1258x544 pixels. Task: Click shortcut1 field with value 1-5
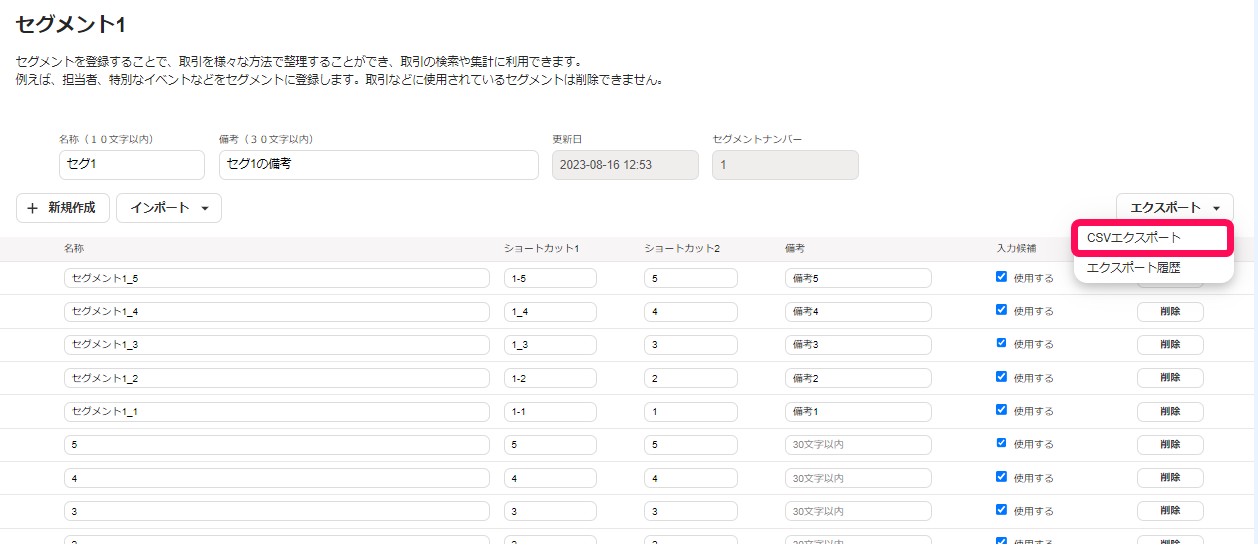point(550,278)
